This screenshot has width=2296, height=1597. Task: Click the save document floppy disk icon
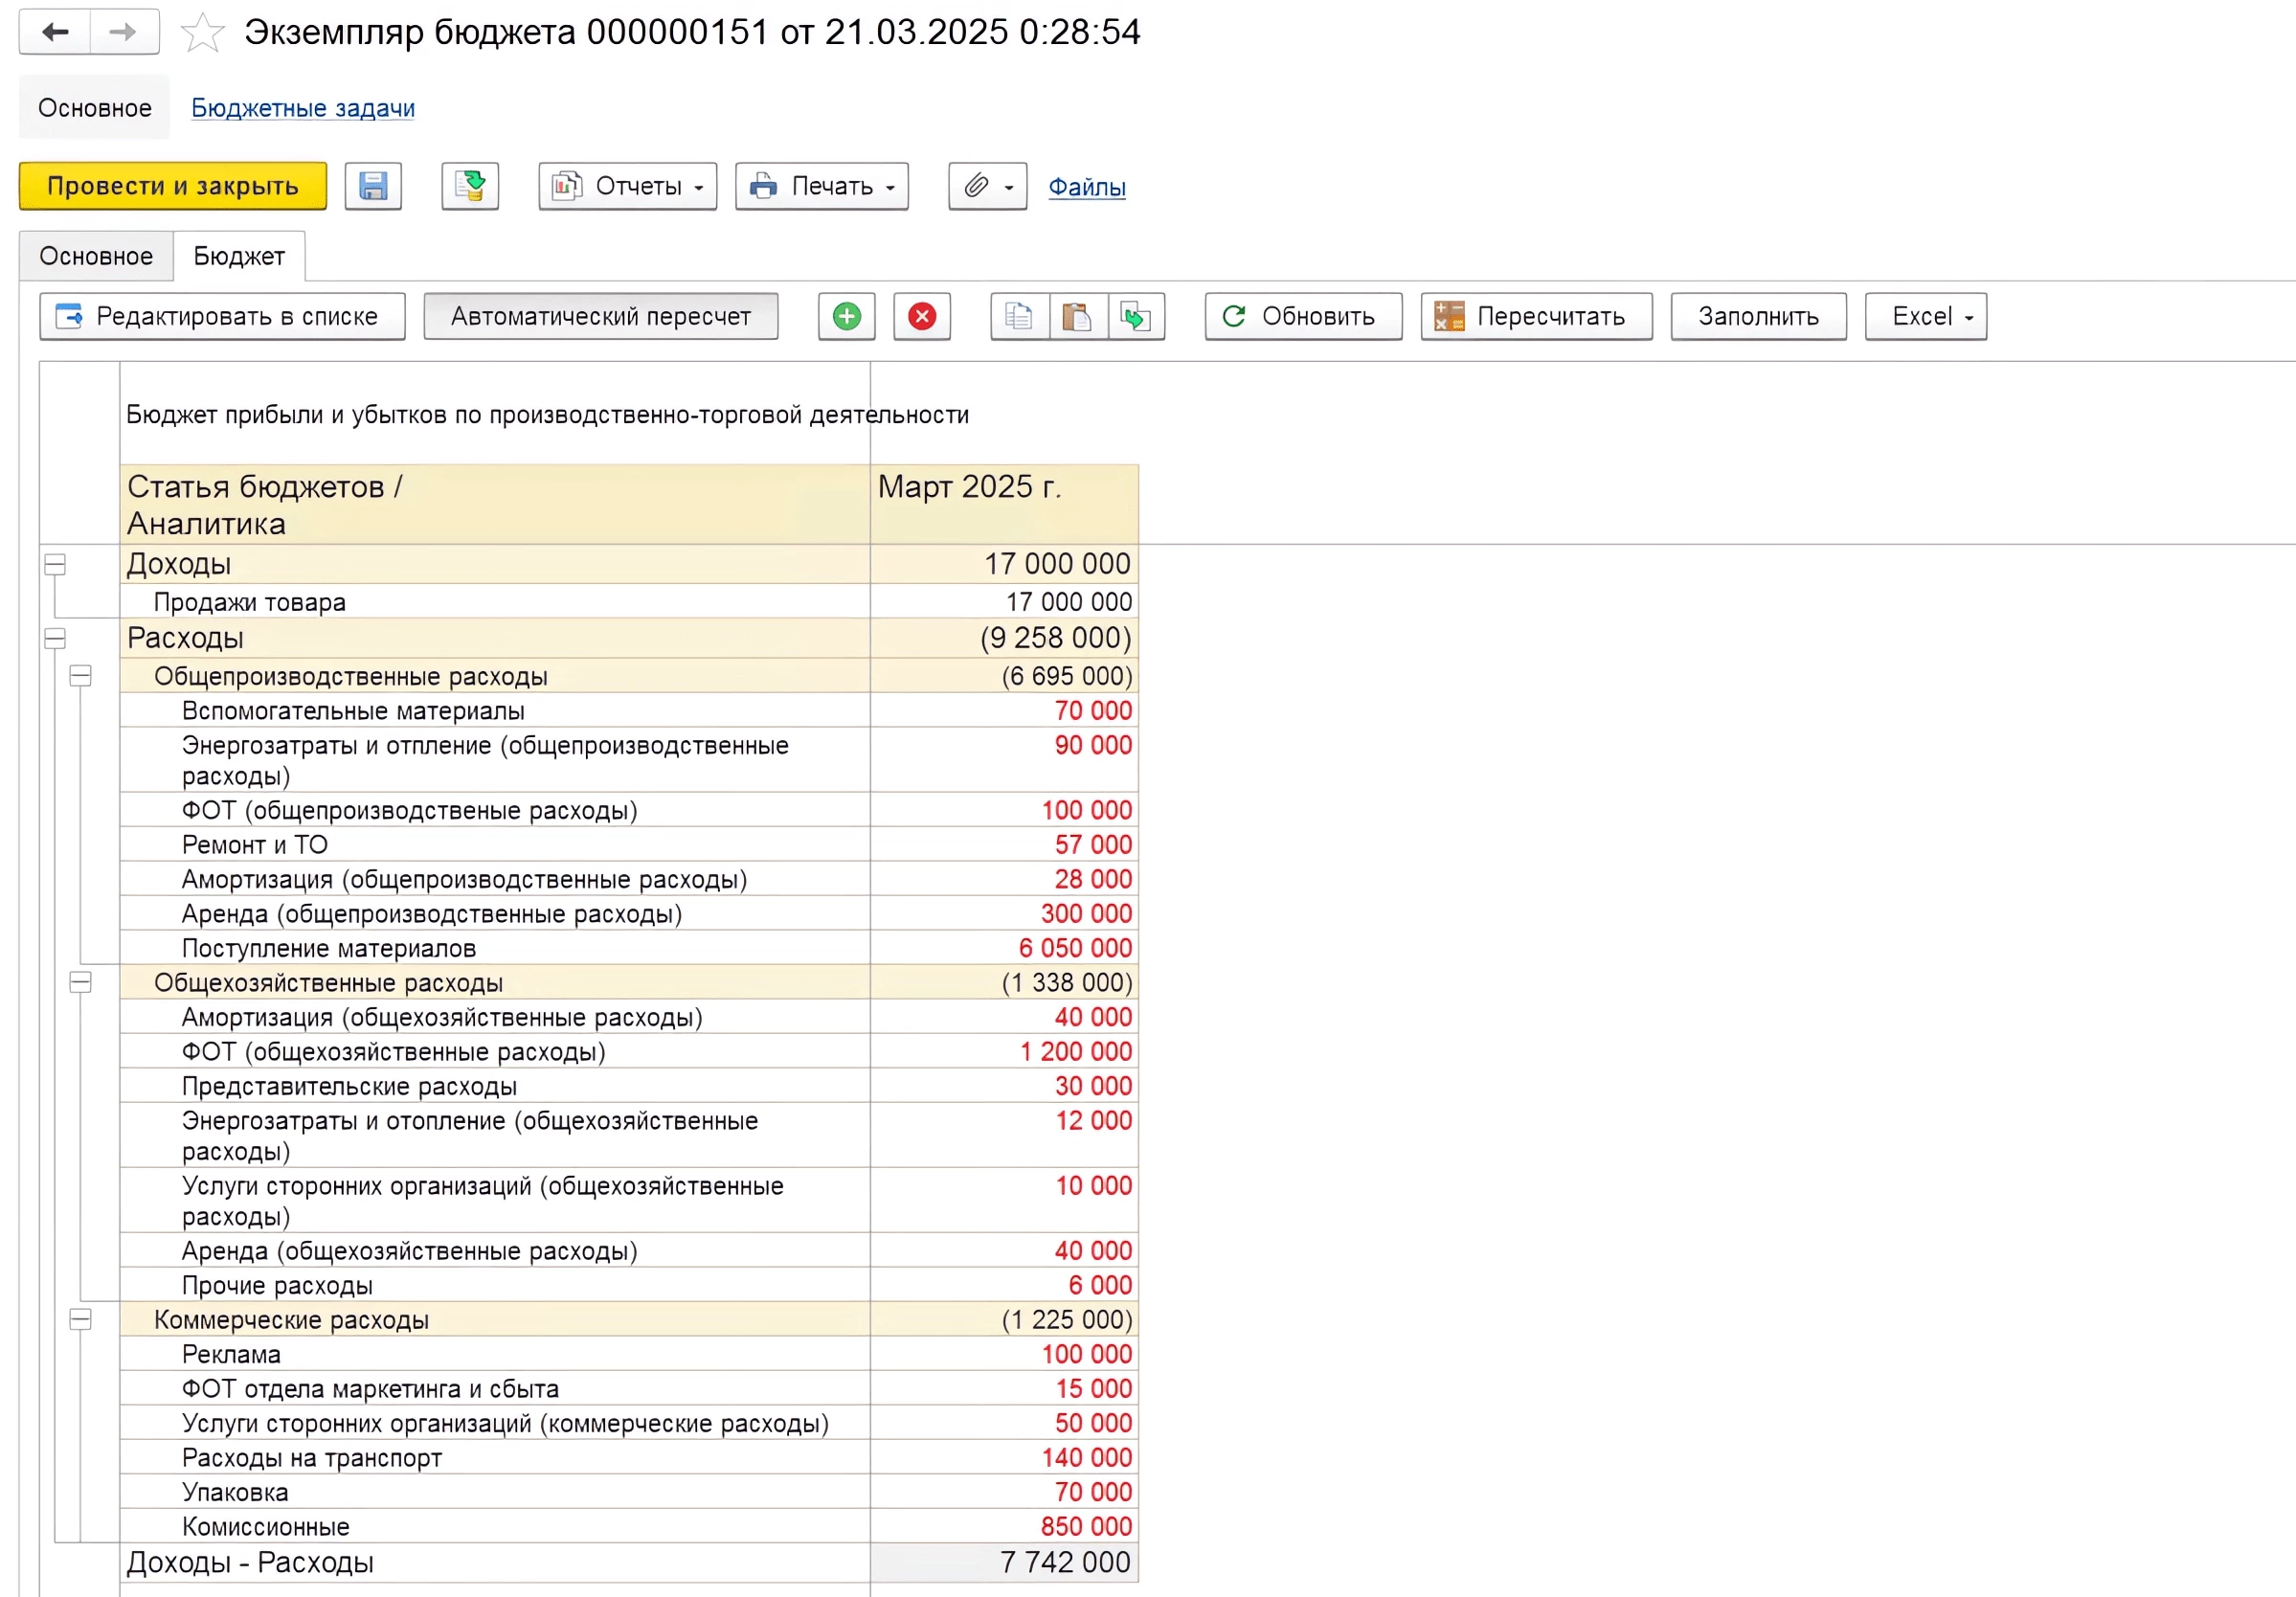[373, 186]
